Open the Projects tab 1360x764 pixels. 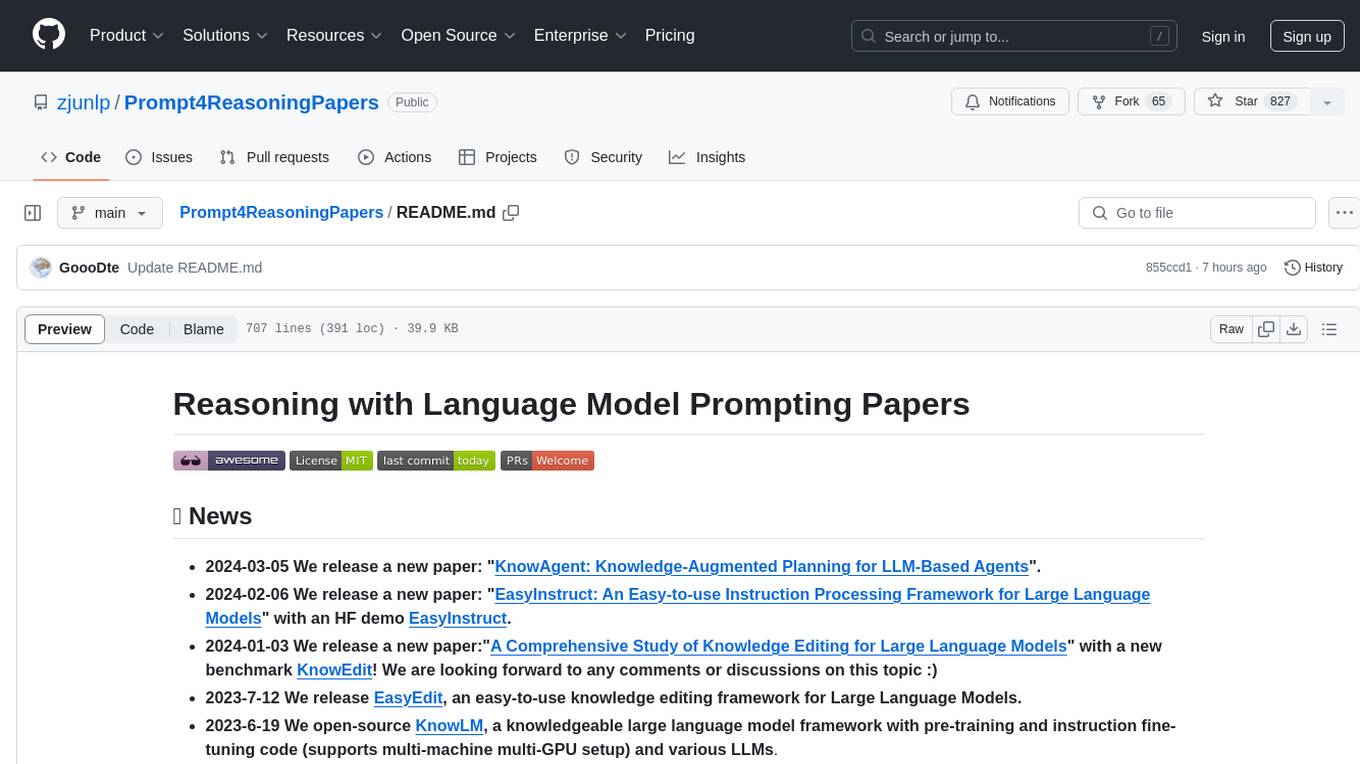point(498,157)
